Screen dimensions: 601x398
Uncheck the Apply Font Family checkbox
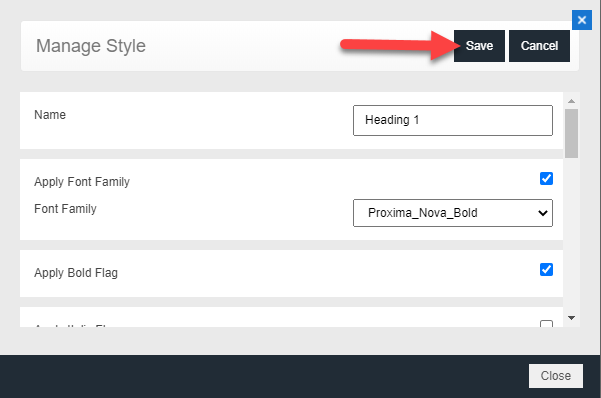pos(546,178)
